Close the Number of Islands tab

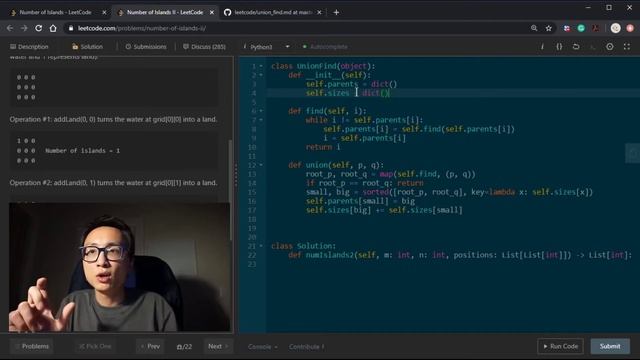[104, 13]
